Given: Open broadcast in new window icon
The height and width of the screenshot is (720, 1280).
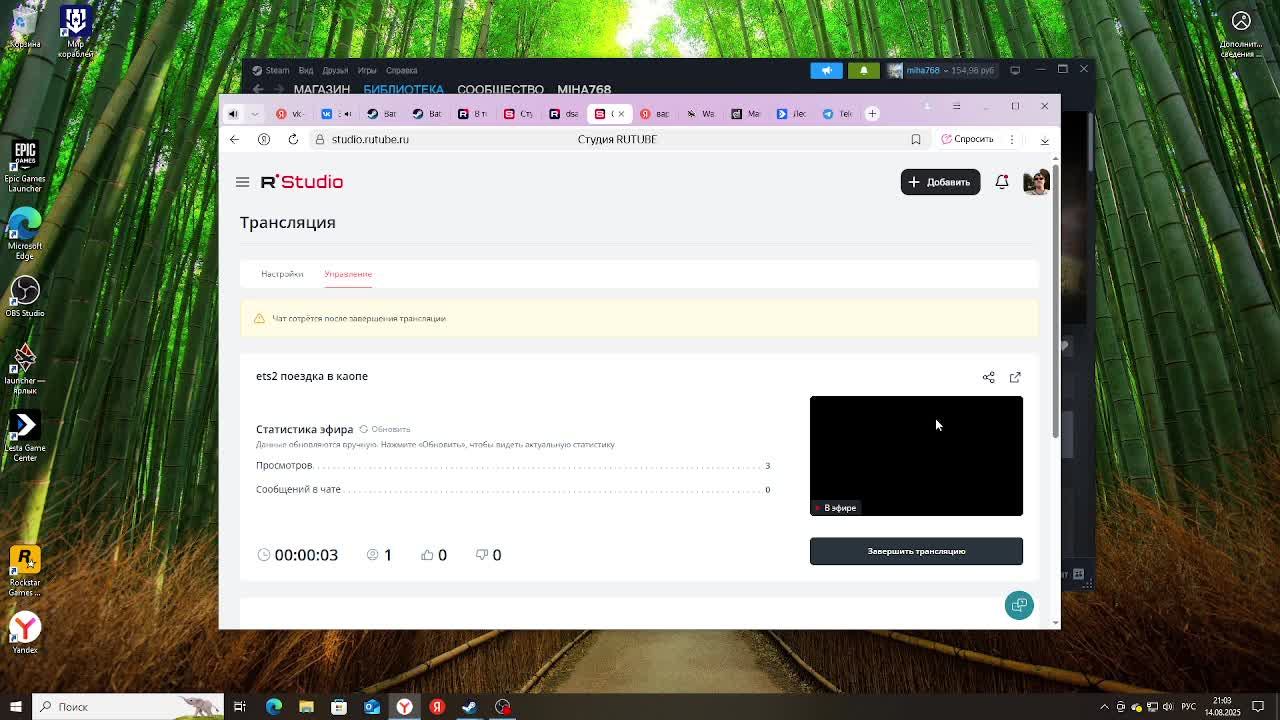Looking at the screenshot, I should 1015,377.
